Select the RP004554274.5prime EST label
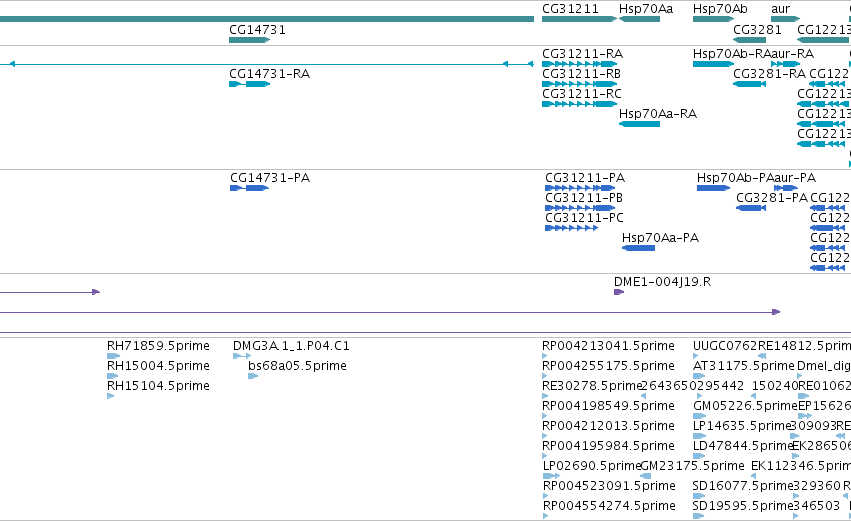Viewport: 851px width, 521px height. (x=609, y=506)
